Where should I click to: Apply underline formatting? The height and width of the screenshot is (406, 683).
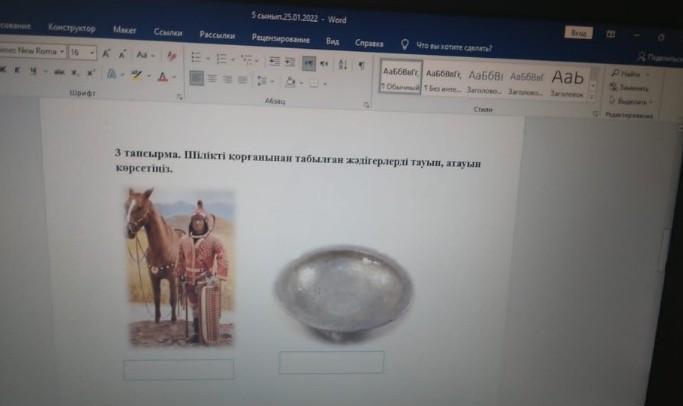[x=33, y=71]
